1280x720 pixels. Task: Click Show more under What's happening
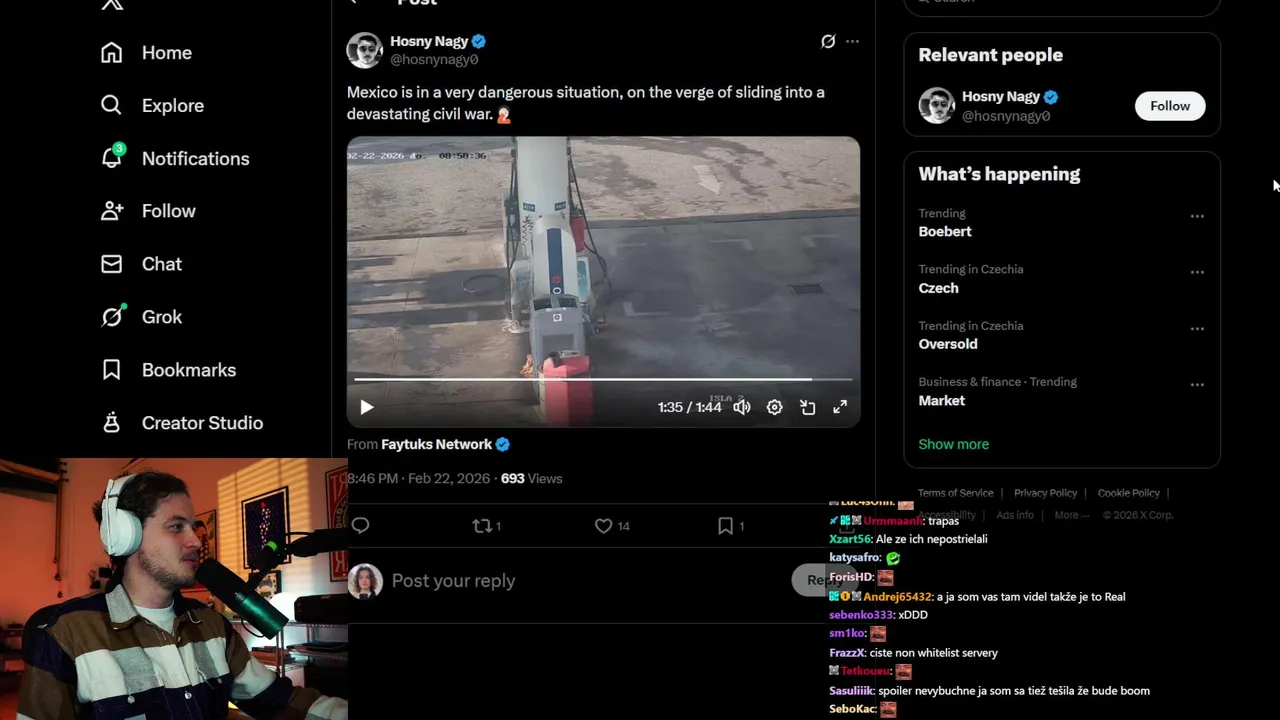pos(954,444)
